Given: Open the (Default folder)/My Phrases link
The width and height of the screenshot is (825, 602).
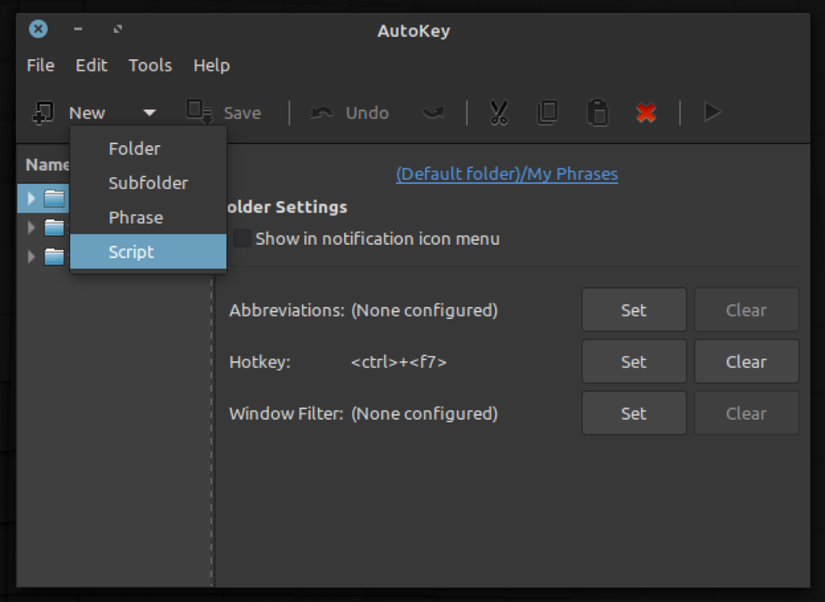Looking at the screenshot, I should pyautogui.click(x=506, y=173).
